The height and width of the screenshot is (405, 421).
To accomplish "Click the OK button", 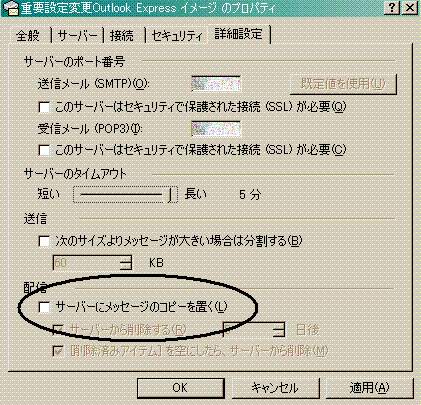I will click(181, 388).
